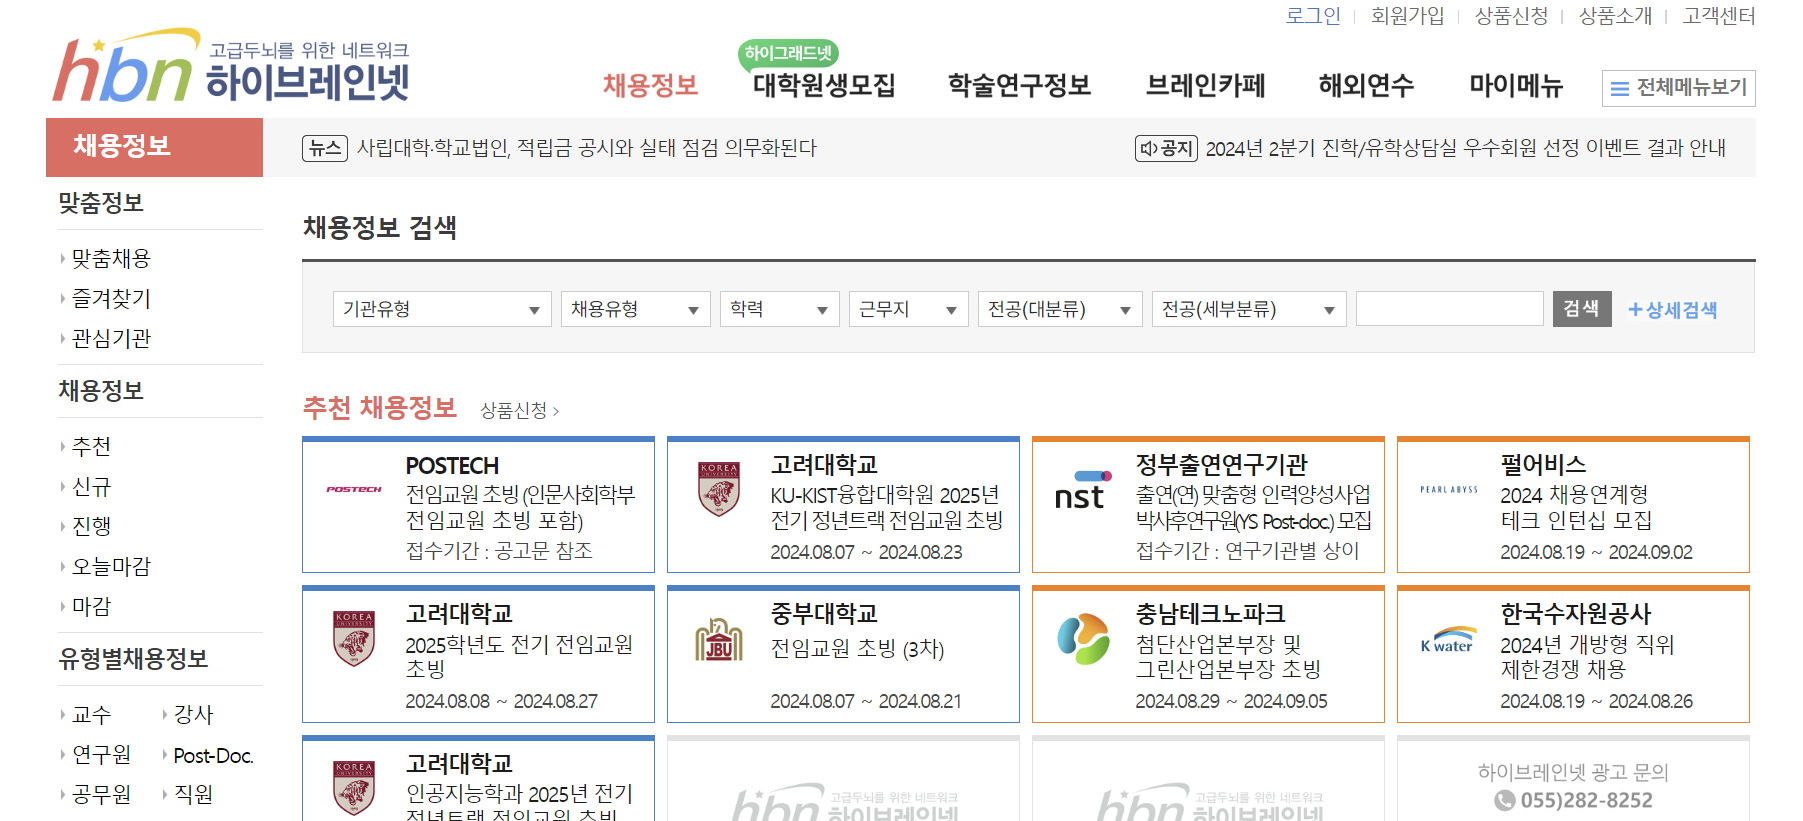Click the nst logo in 정부출연연구기관 card
Screen dimensions: 1803x821
pyautogui.click(x=1083, y=490)
